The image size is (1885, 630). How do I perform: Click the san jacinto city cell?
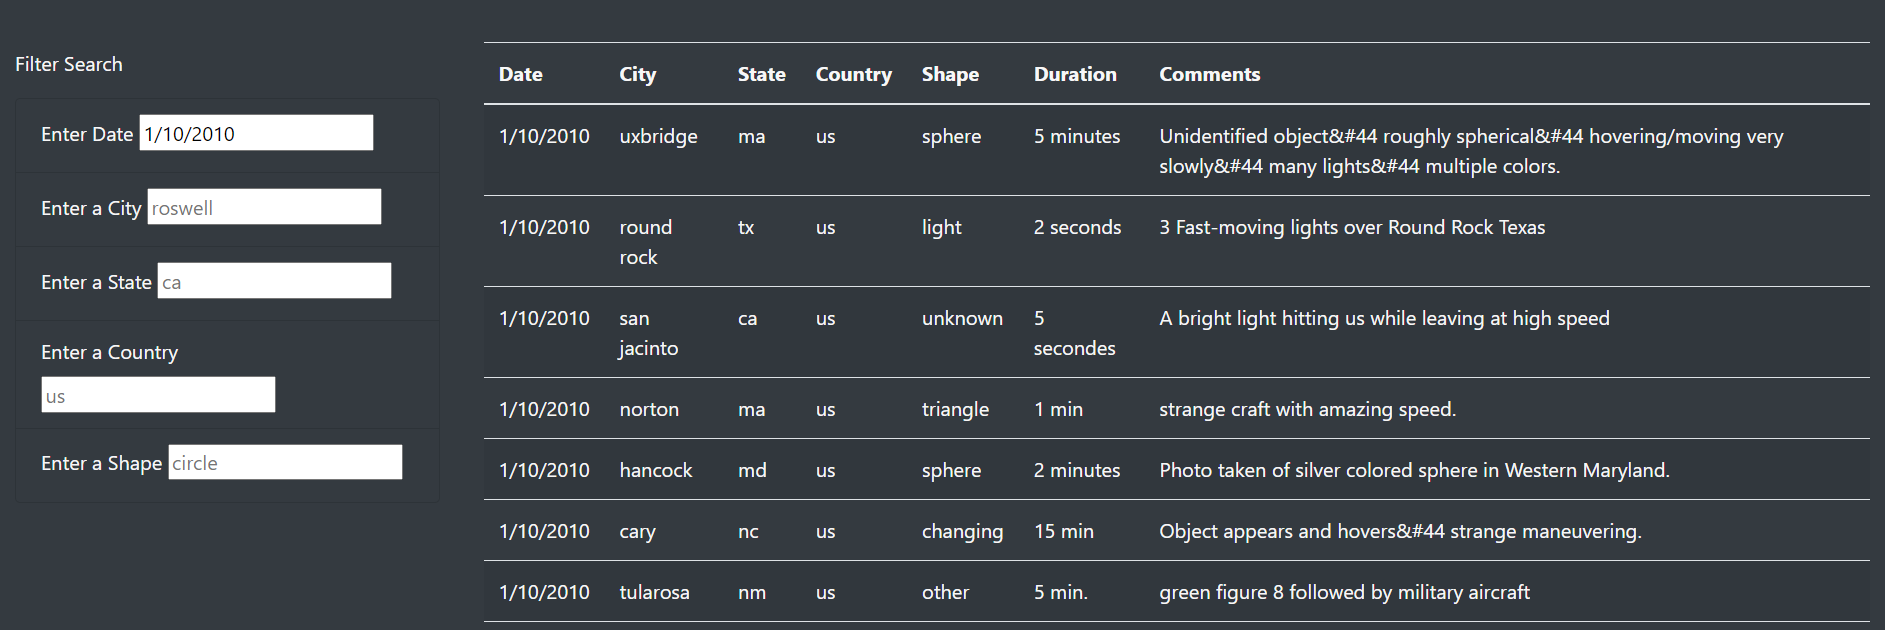647,333
